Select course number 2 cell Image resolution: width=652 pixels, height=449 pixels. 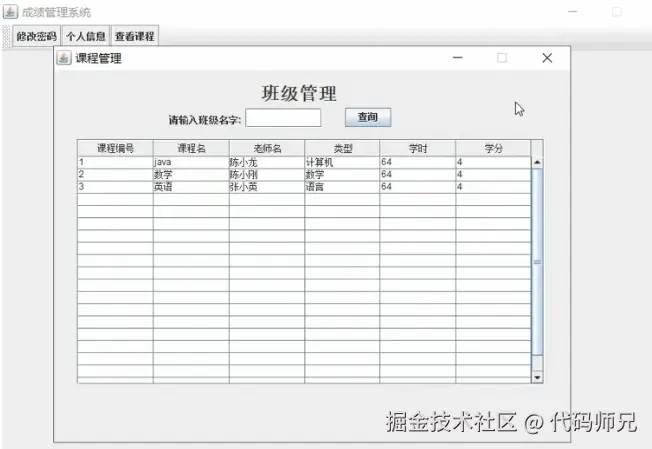[115, 175]
